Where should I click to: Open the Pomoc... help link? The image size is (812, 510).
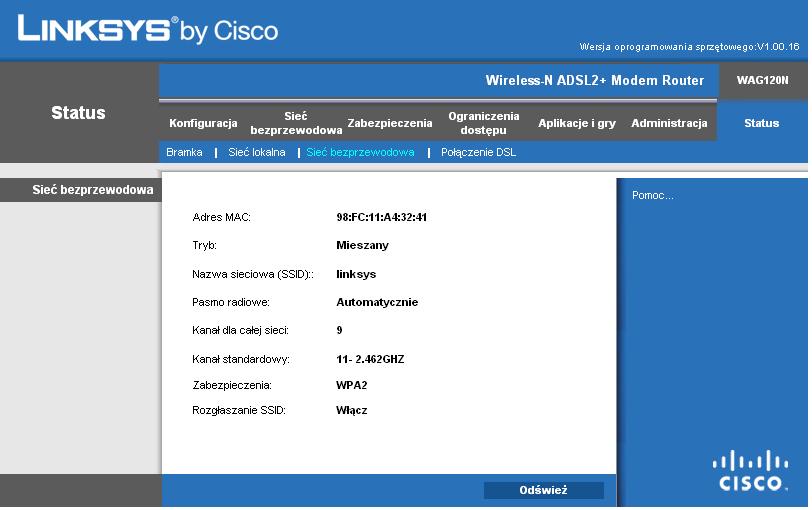coord(652,195)
